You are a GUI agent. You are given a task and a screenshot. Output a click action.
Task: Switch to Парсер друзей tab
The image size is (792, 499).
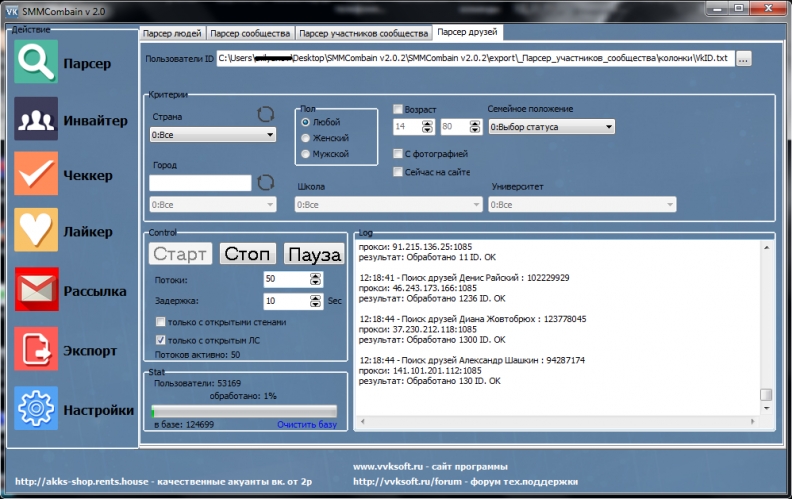pyautogui.click(x=467, y=32)
